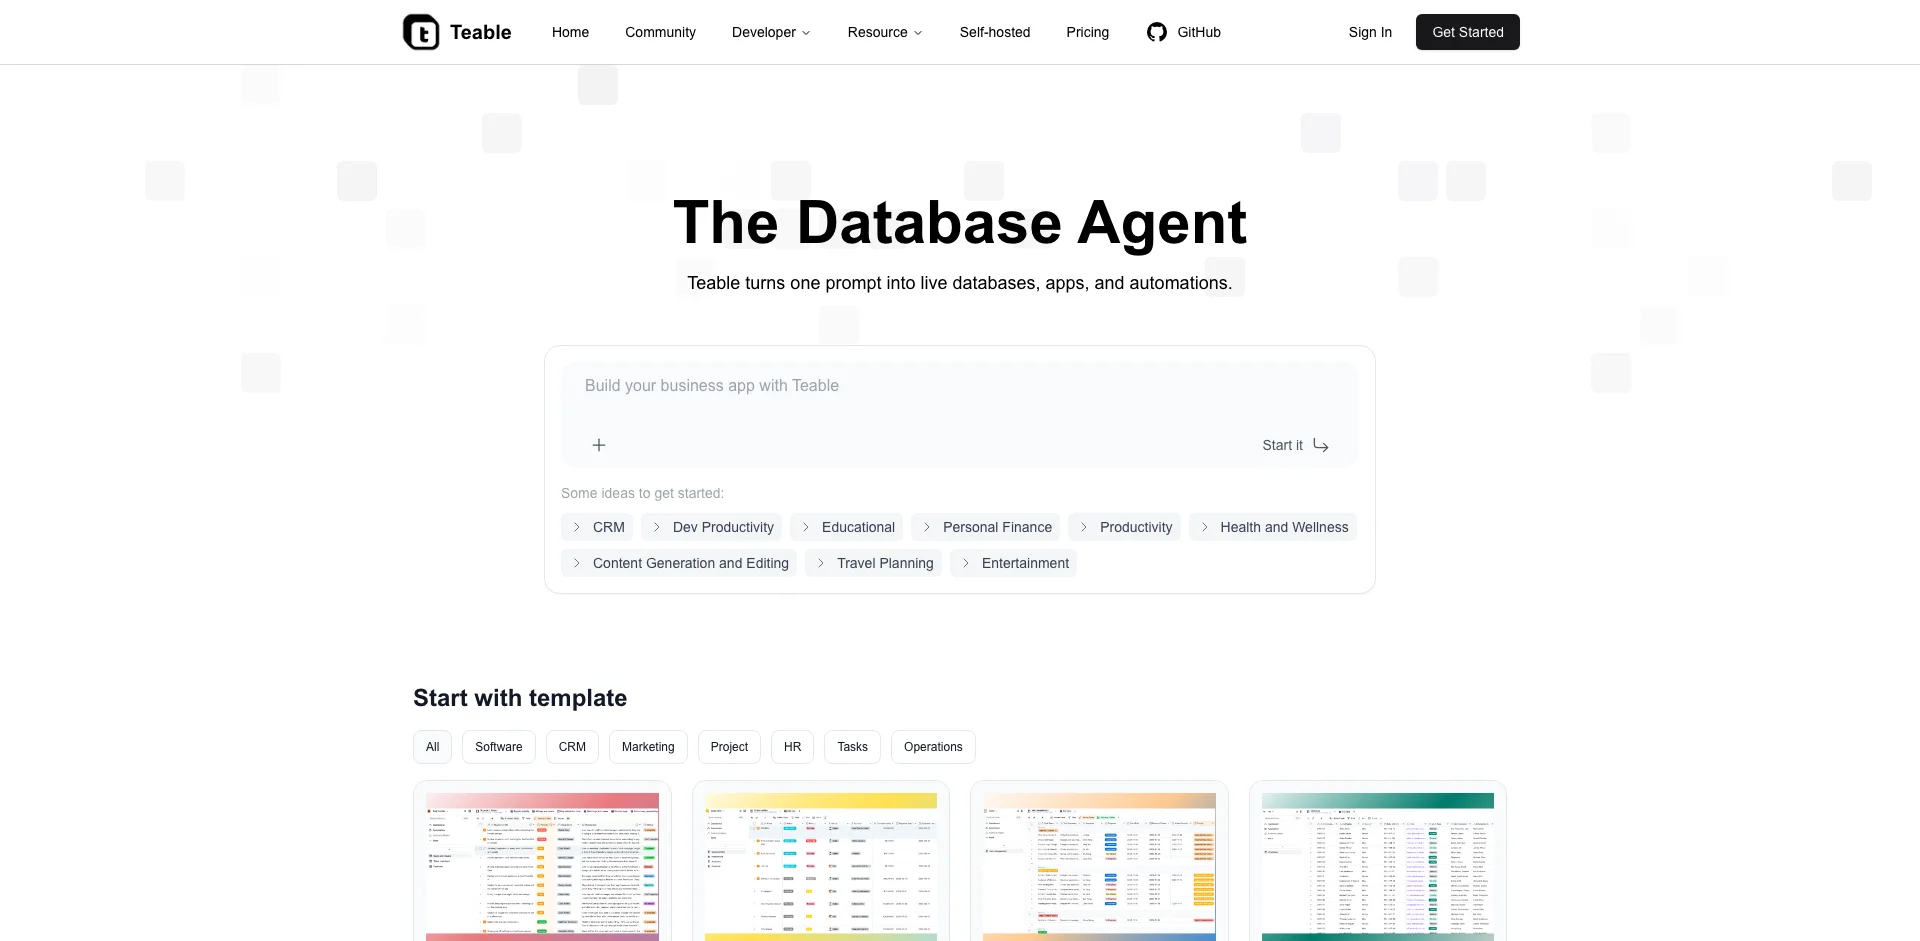This screenshot has height=941, width=1920.
Task: Click the plus attachment icon
Action: (599, 445)
